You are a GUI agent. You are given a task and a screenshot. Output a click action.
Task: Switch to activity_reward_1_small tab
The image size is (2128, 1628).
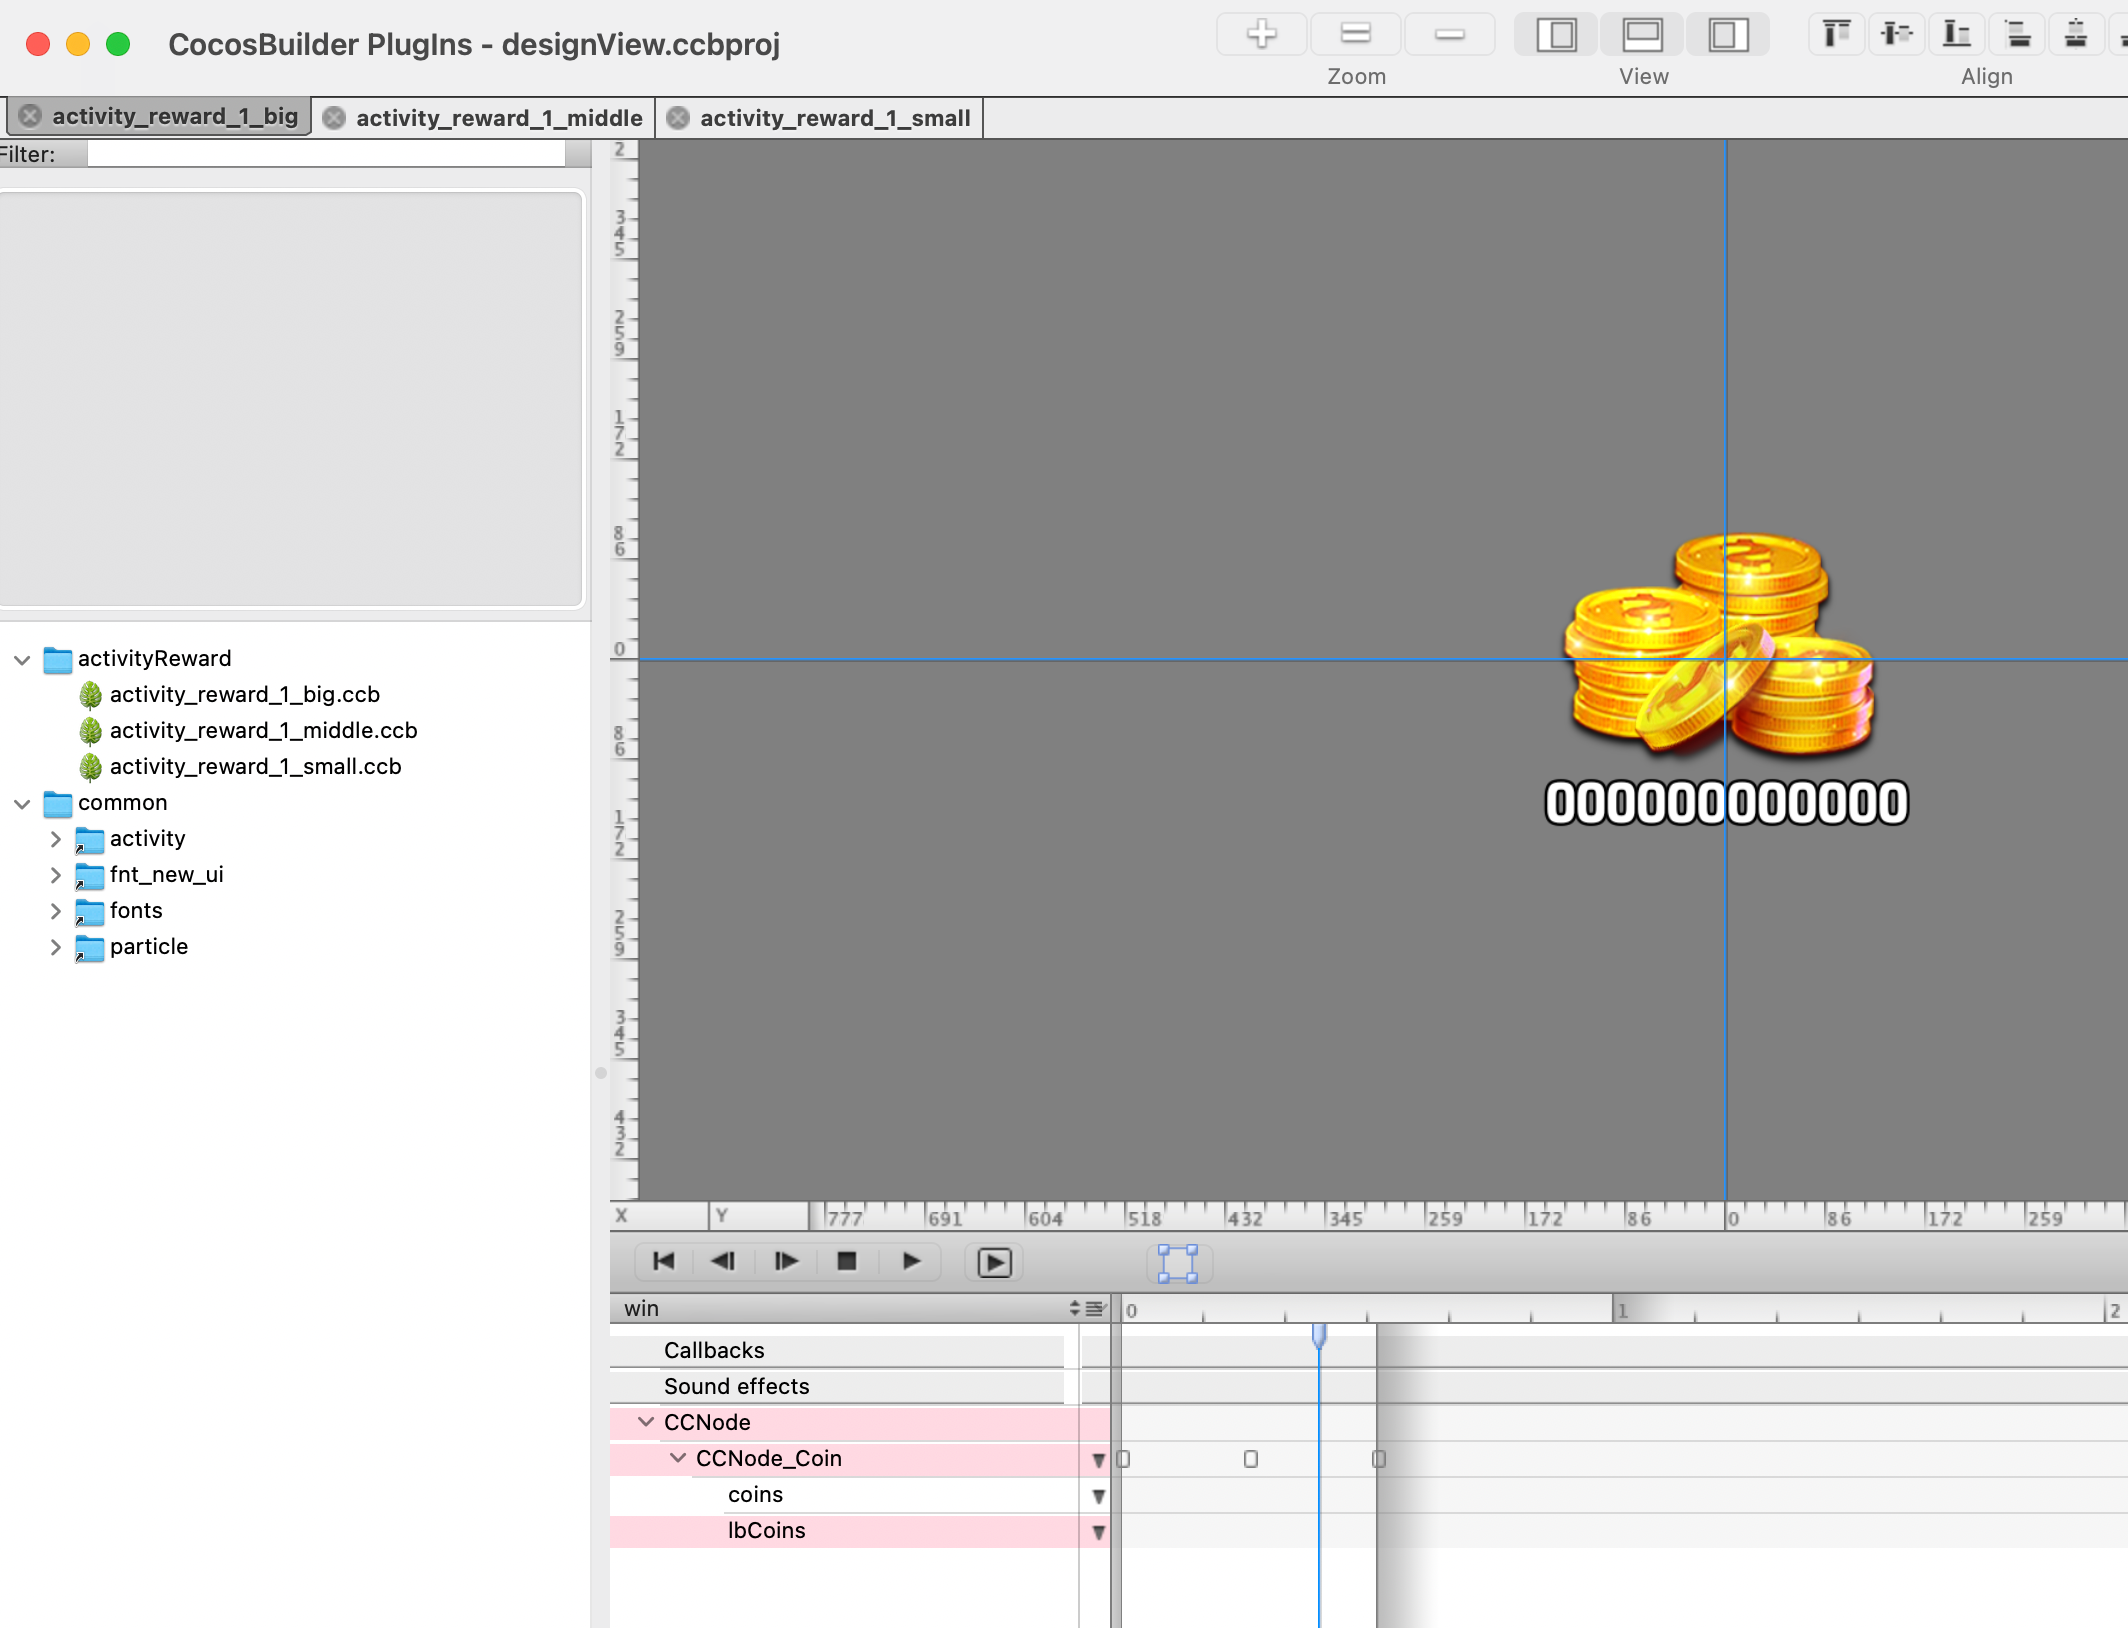(x=834, y=118)
